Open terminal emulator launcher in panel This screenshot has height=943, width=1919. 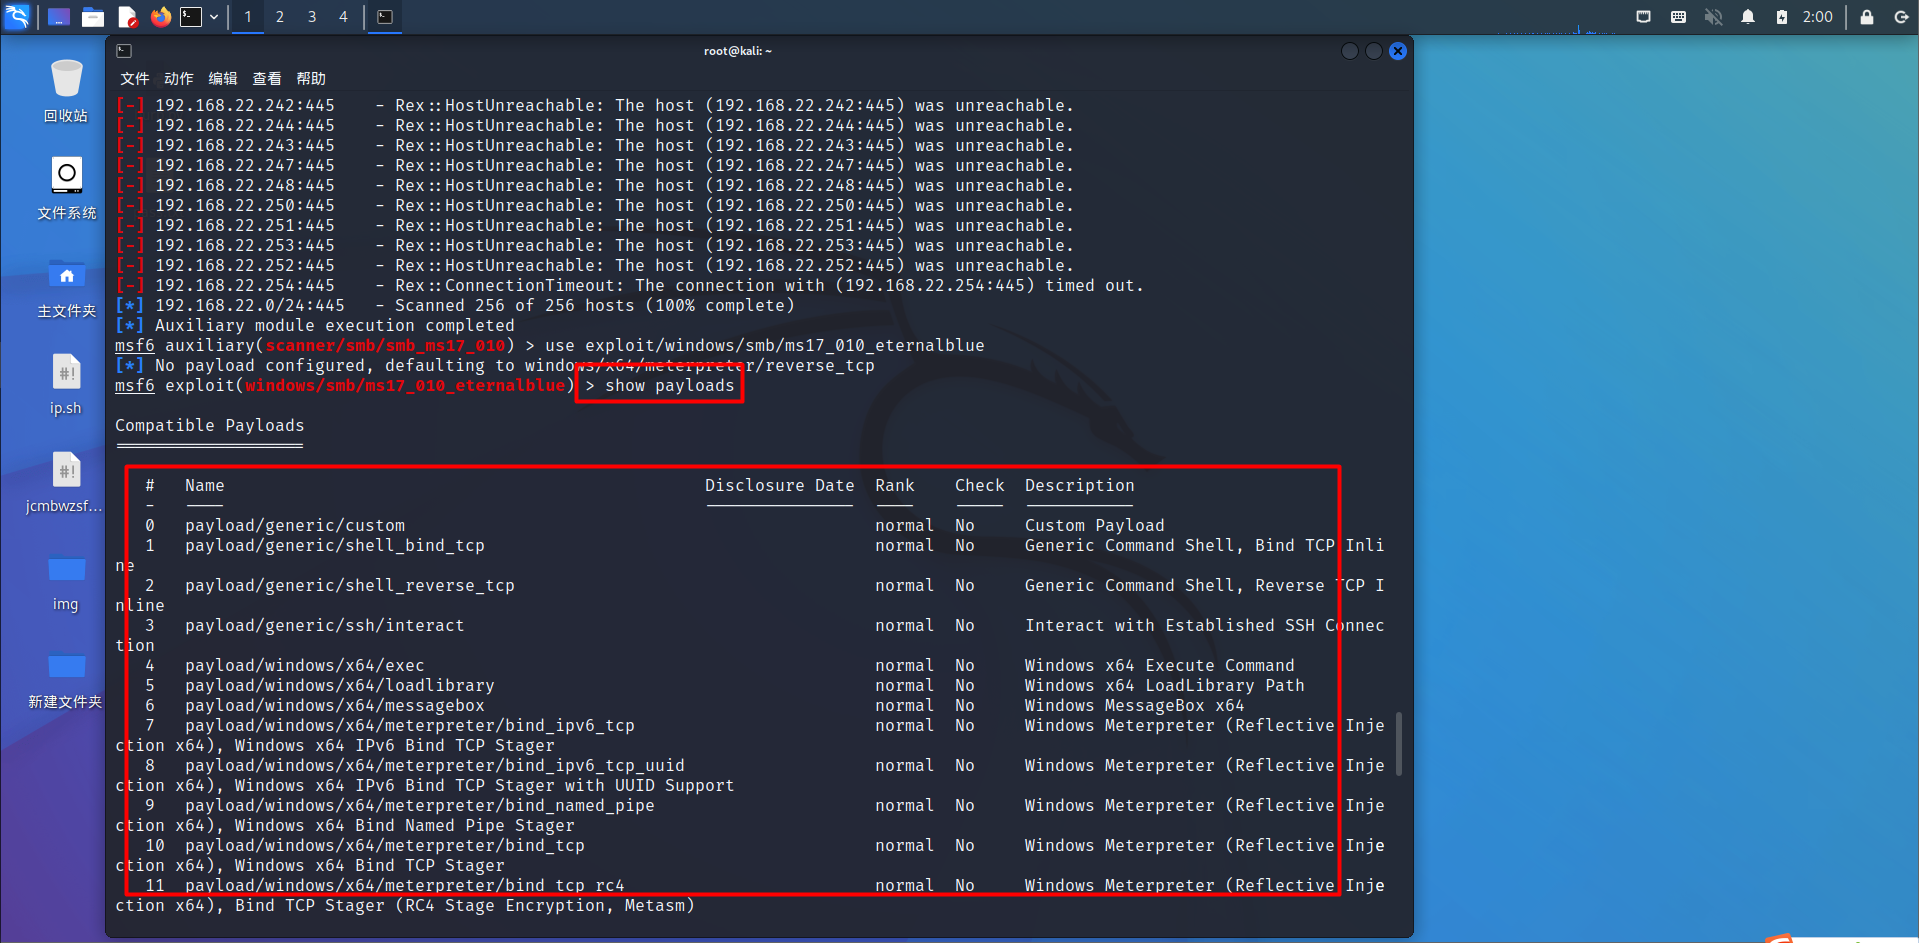click(x=191, y=17)
